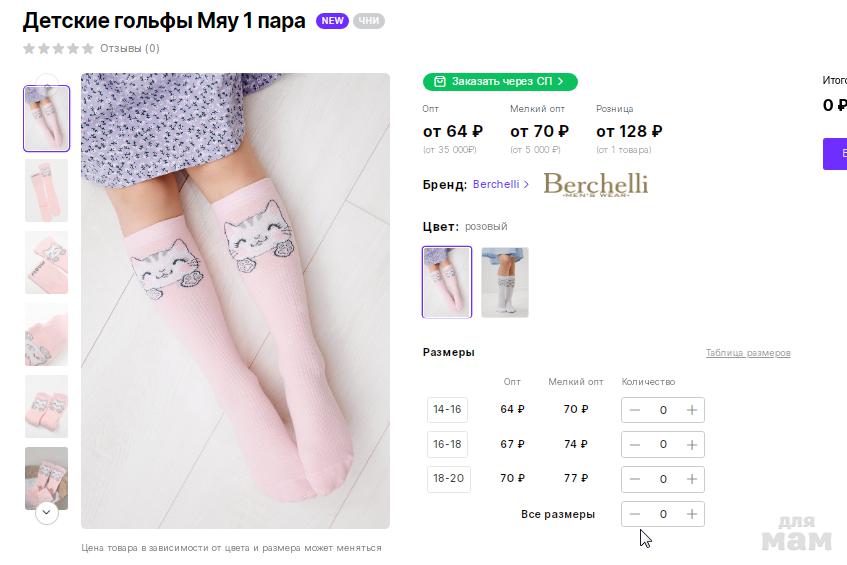Open 'Таблица размеров' size chart link

(748, 353)
